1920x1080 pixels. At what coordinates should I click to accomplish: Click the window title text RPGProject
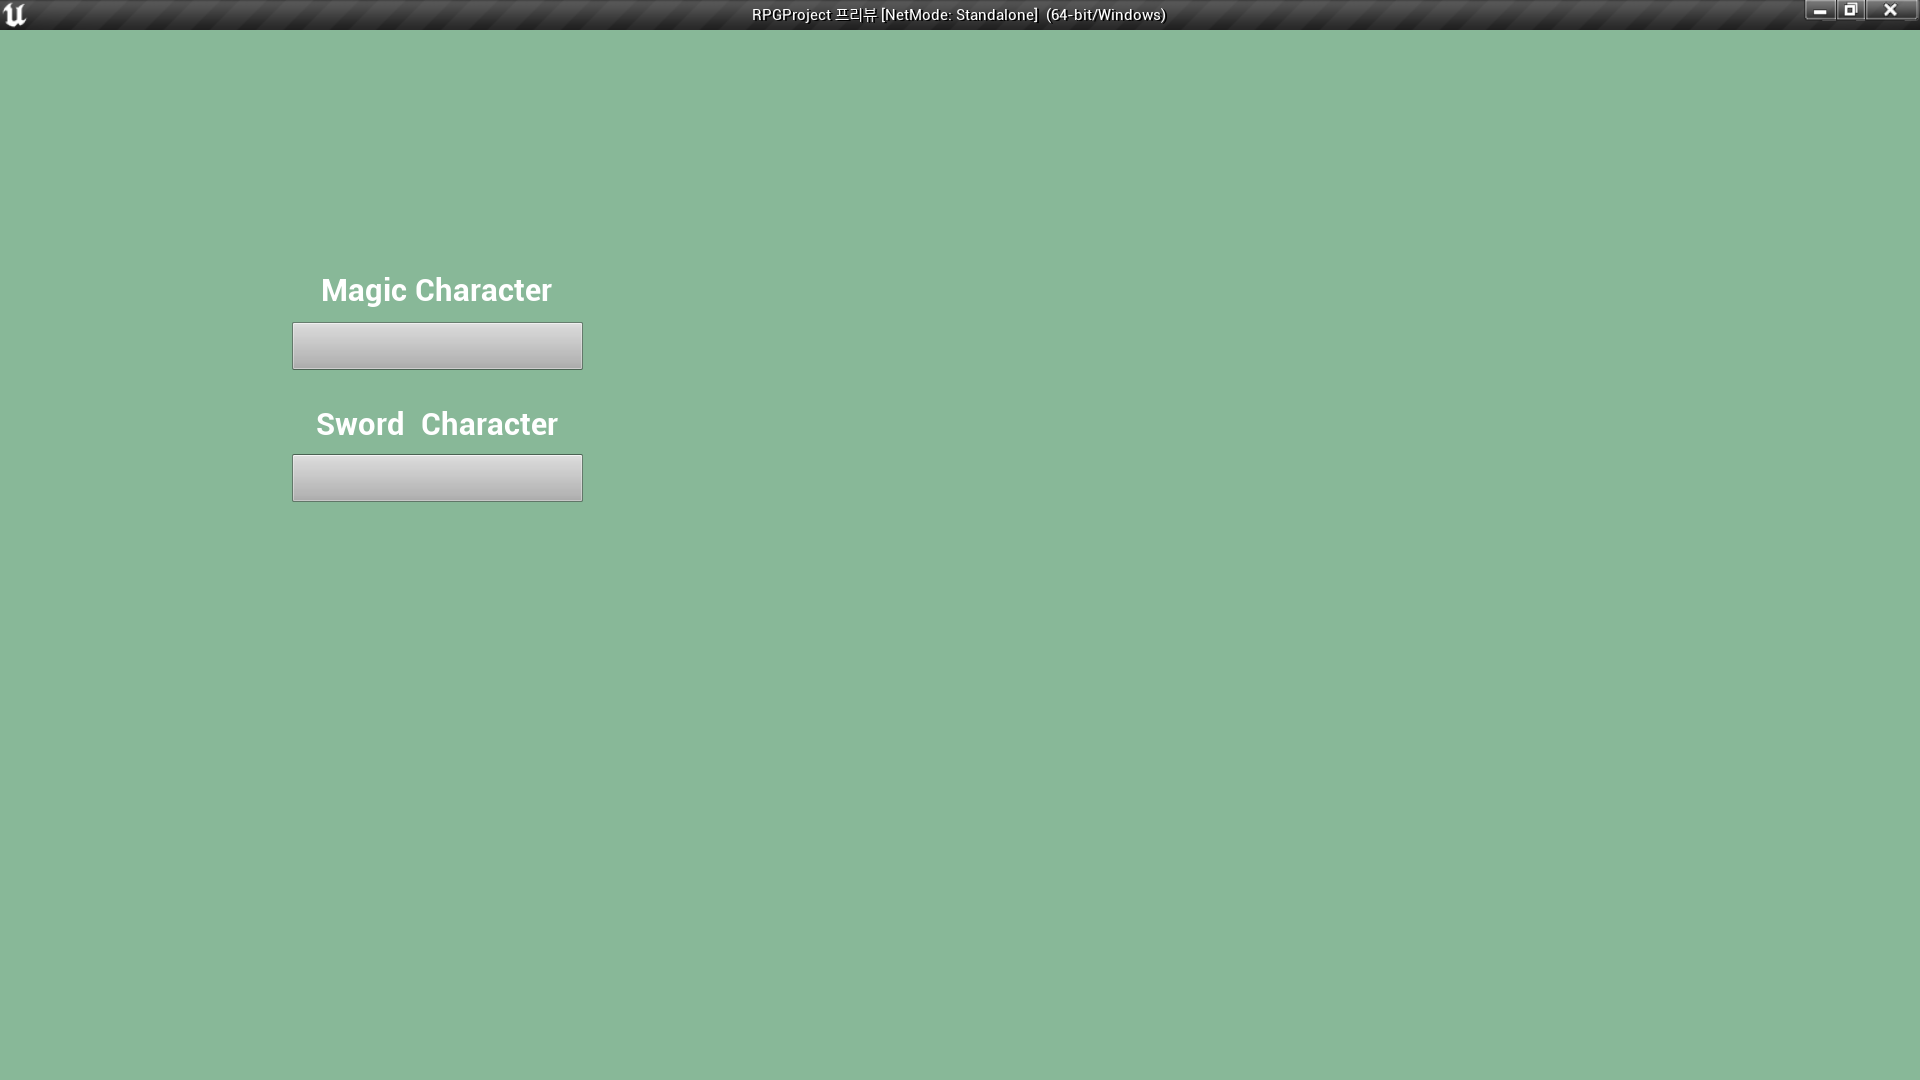(x=791, y=15)
